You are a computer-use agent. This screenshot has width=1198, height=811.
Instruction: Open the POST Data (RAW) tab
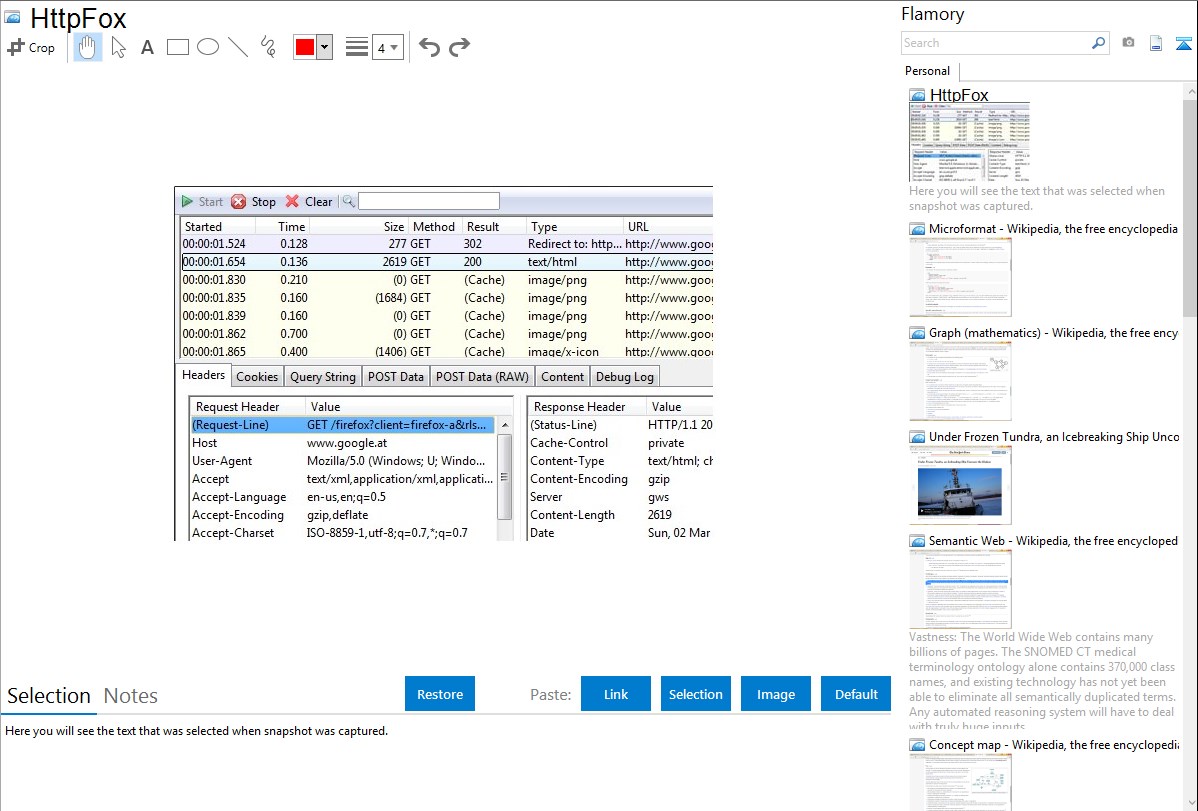(482, 377)
